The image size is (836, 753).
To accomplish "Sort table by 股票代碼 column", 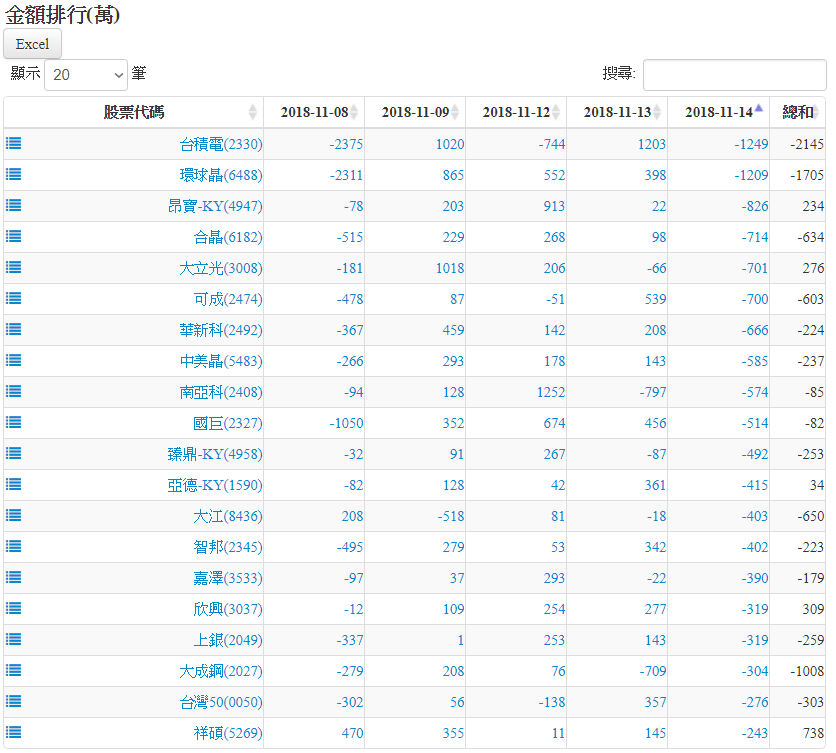I will 134,112.
